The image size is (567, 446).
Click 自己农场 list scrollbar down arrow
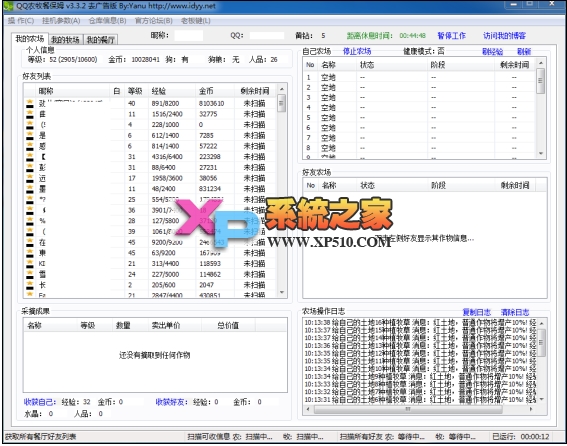pos(541,153)
